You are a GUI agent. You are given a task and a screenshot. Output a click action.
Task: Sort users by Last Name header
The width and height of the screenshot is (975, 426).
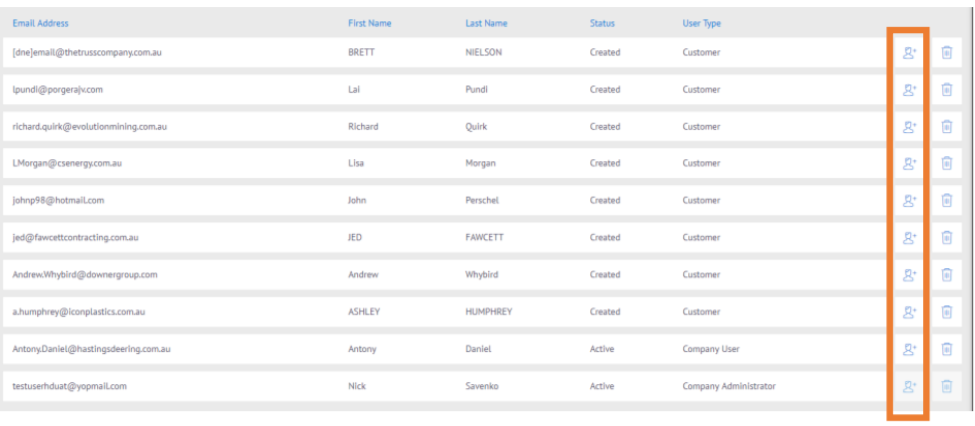click(486, 23)
